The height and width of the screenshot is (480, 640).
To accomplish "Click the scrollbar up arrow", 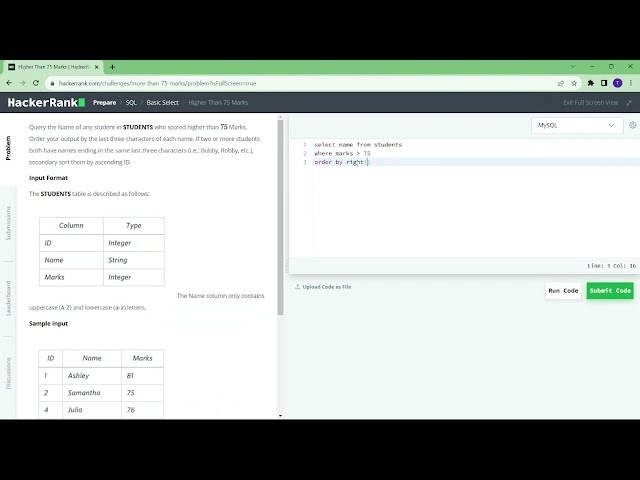I will click(x=280, y=118).
